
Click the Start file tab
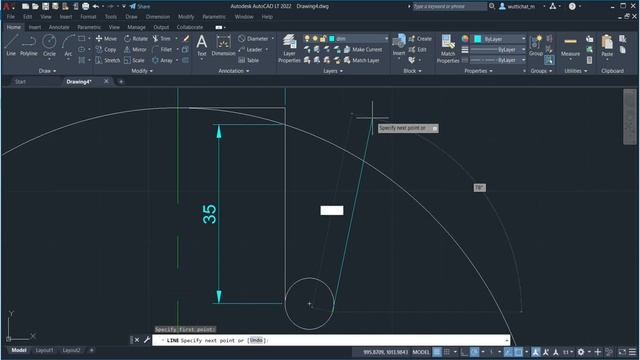(x=20, y=82)
